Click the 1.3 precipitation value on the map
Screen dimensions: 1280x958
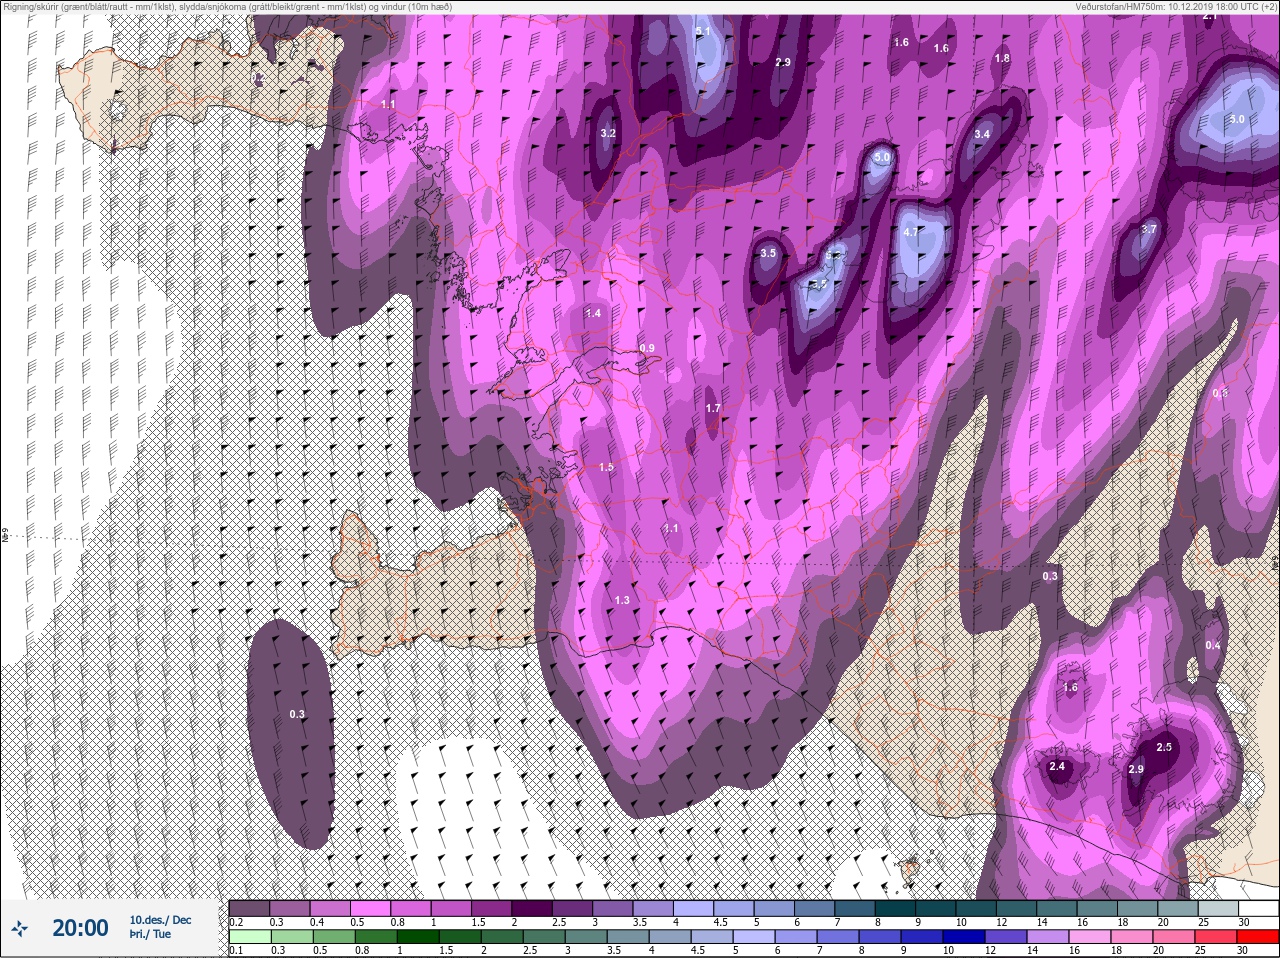click(x=622, y=600)
